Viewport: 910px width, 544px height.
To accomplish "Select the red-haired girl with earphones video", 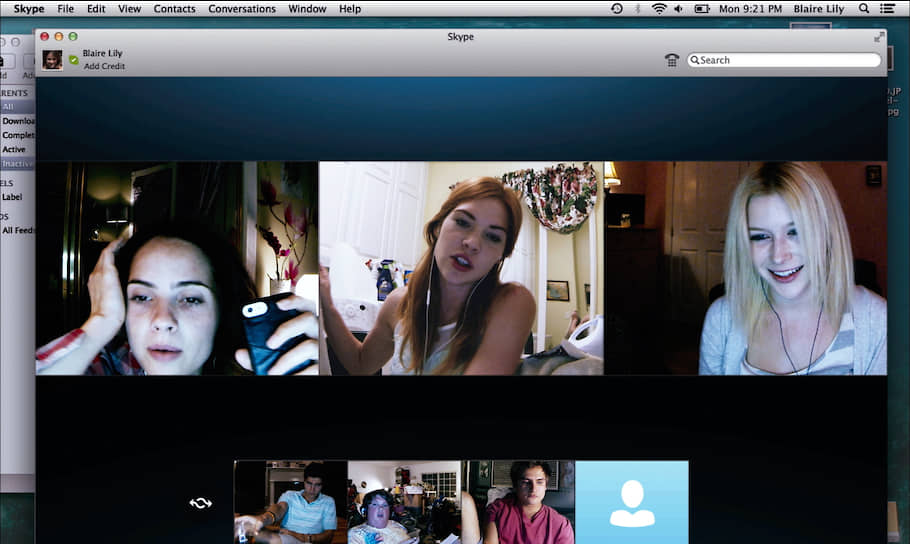I will (461, 268).
